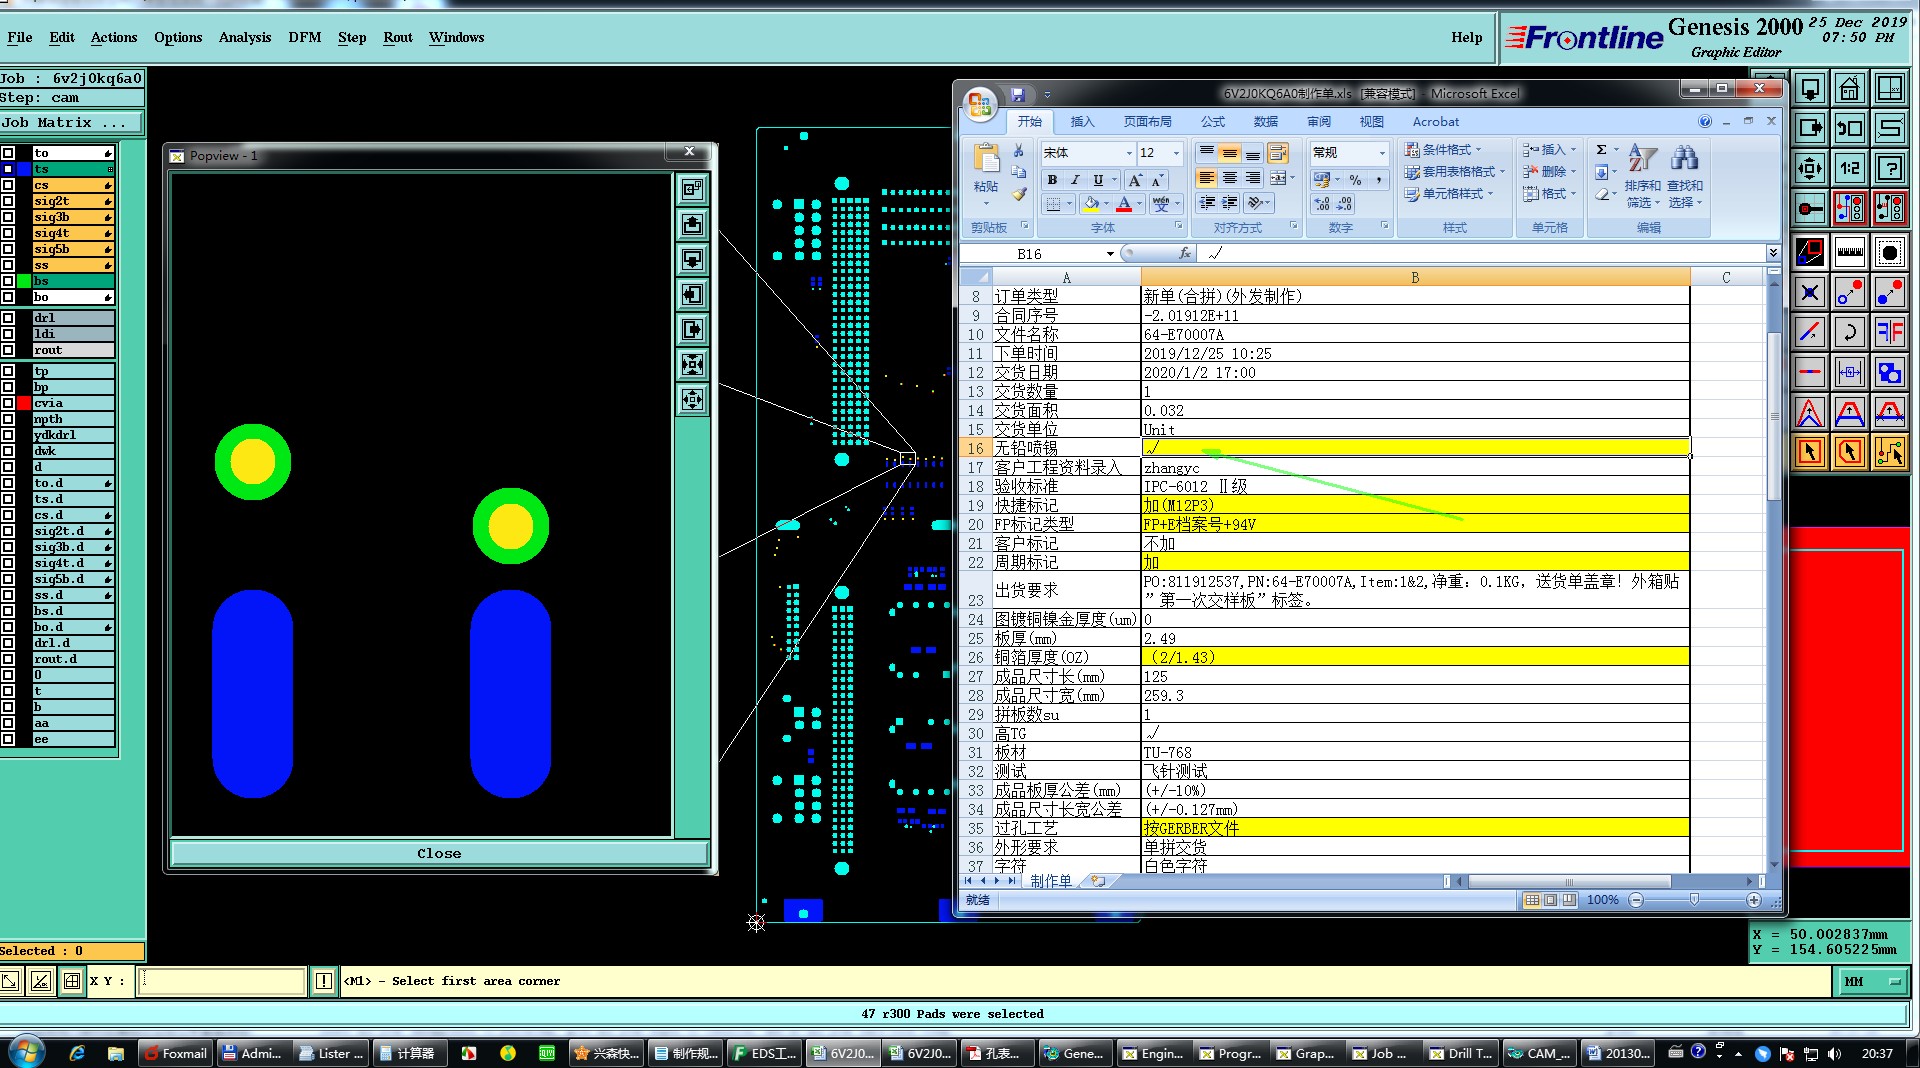Image resolution: width=1920 pixels, height=1068 pixels.
Task: Click Excel insert function fx icon
Action: click(x=1185, y=254)
